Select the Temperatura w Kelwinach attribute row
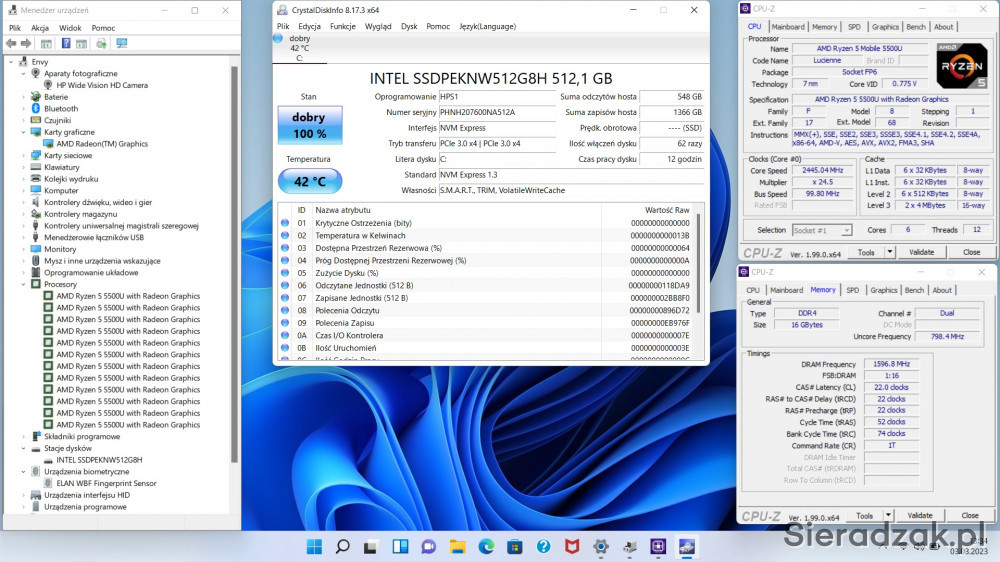This screenshot has height=562, width=1000. click(x=489, y=235)
